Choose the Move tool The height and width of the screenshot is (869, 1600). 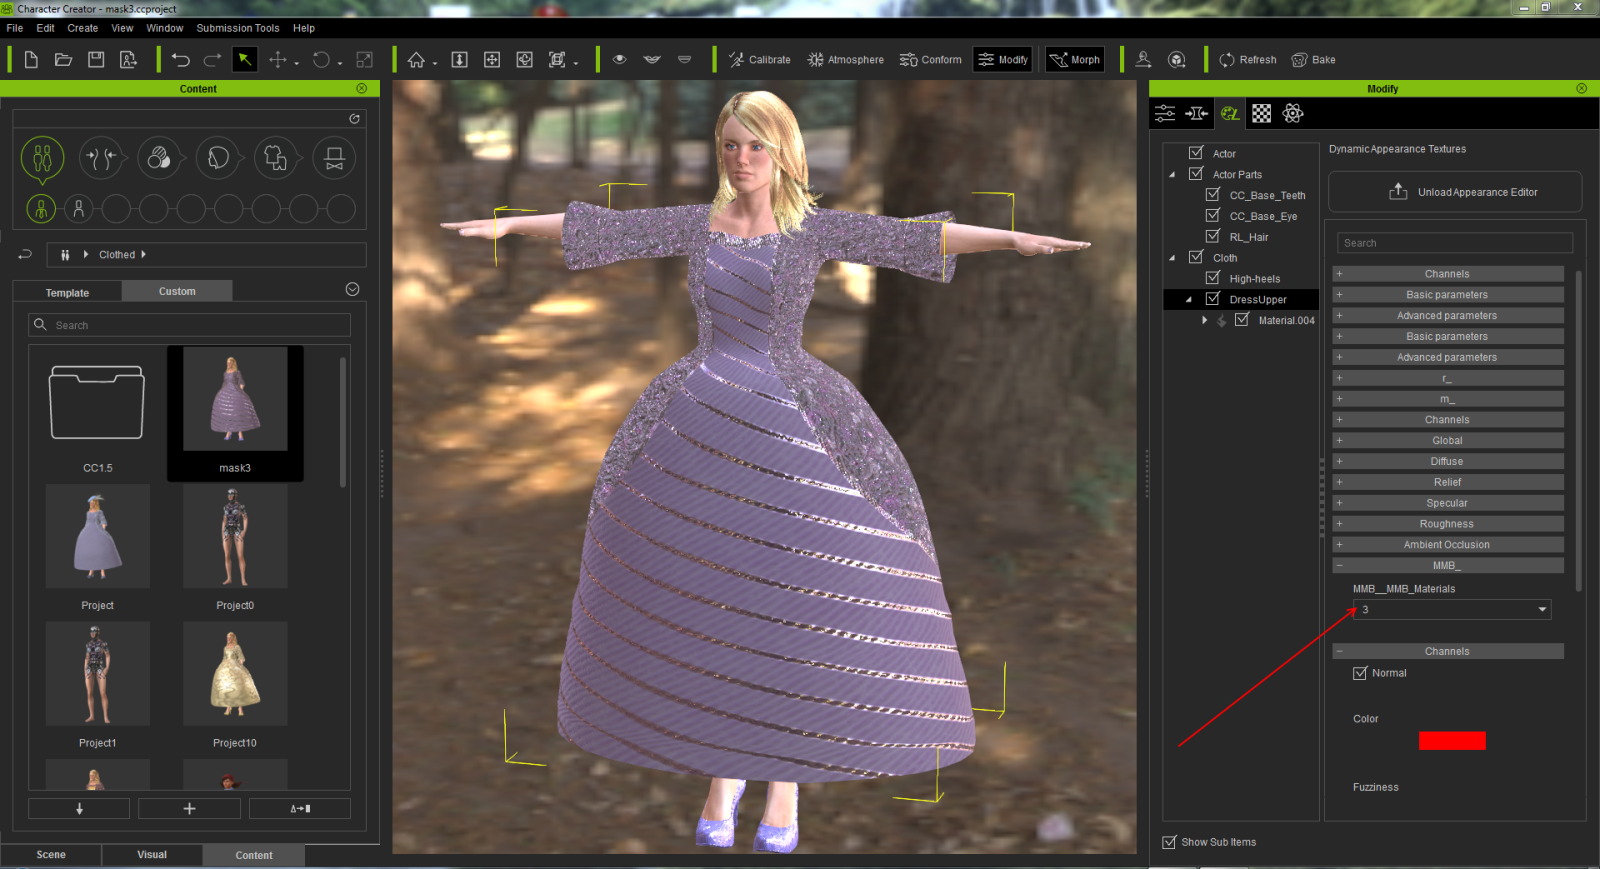pyautogui.click(x=278, y=60)
